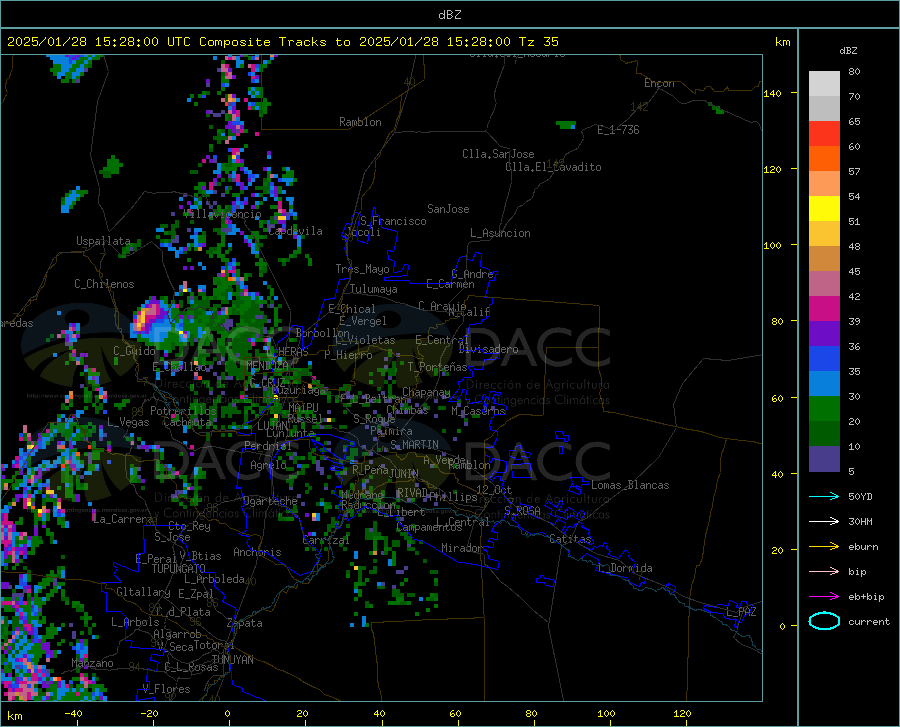900x727 pixels.
Task: Click the cyan ellipse 'current' legend icon
Action: pyautogui.click(x=824, y=621)
